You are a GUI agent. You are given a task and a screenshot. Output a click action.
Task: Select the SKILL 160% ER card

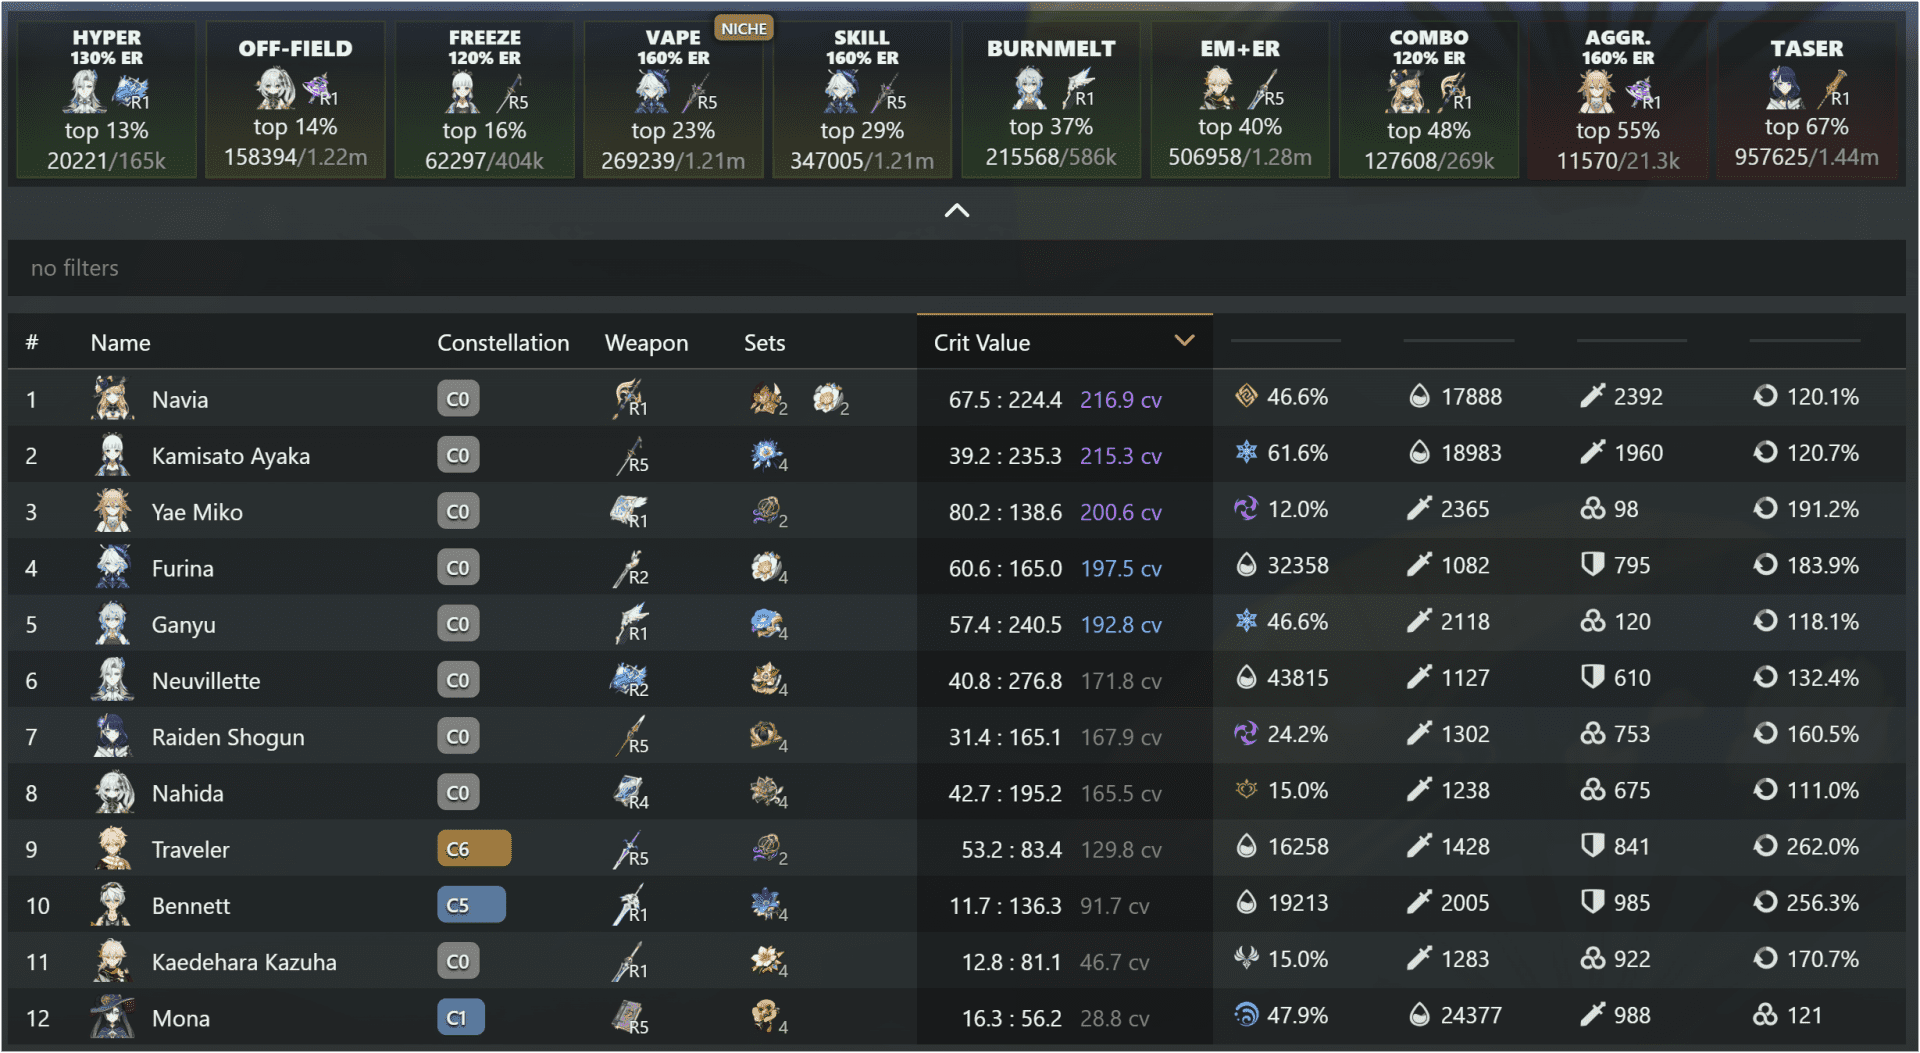coord(862,100)
